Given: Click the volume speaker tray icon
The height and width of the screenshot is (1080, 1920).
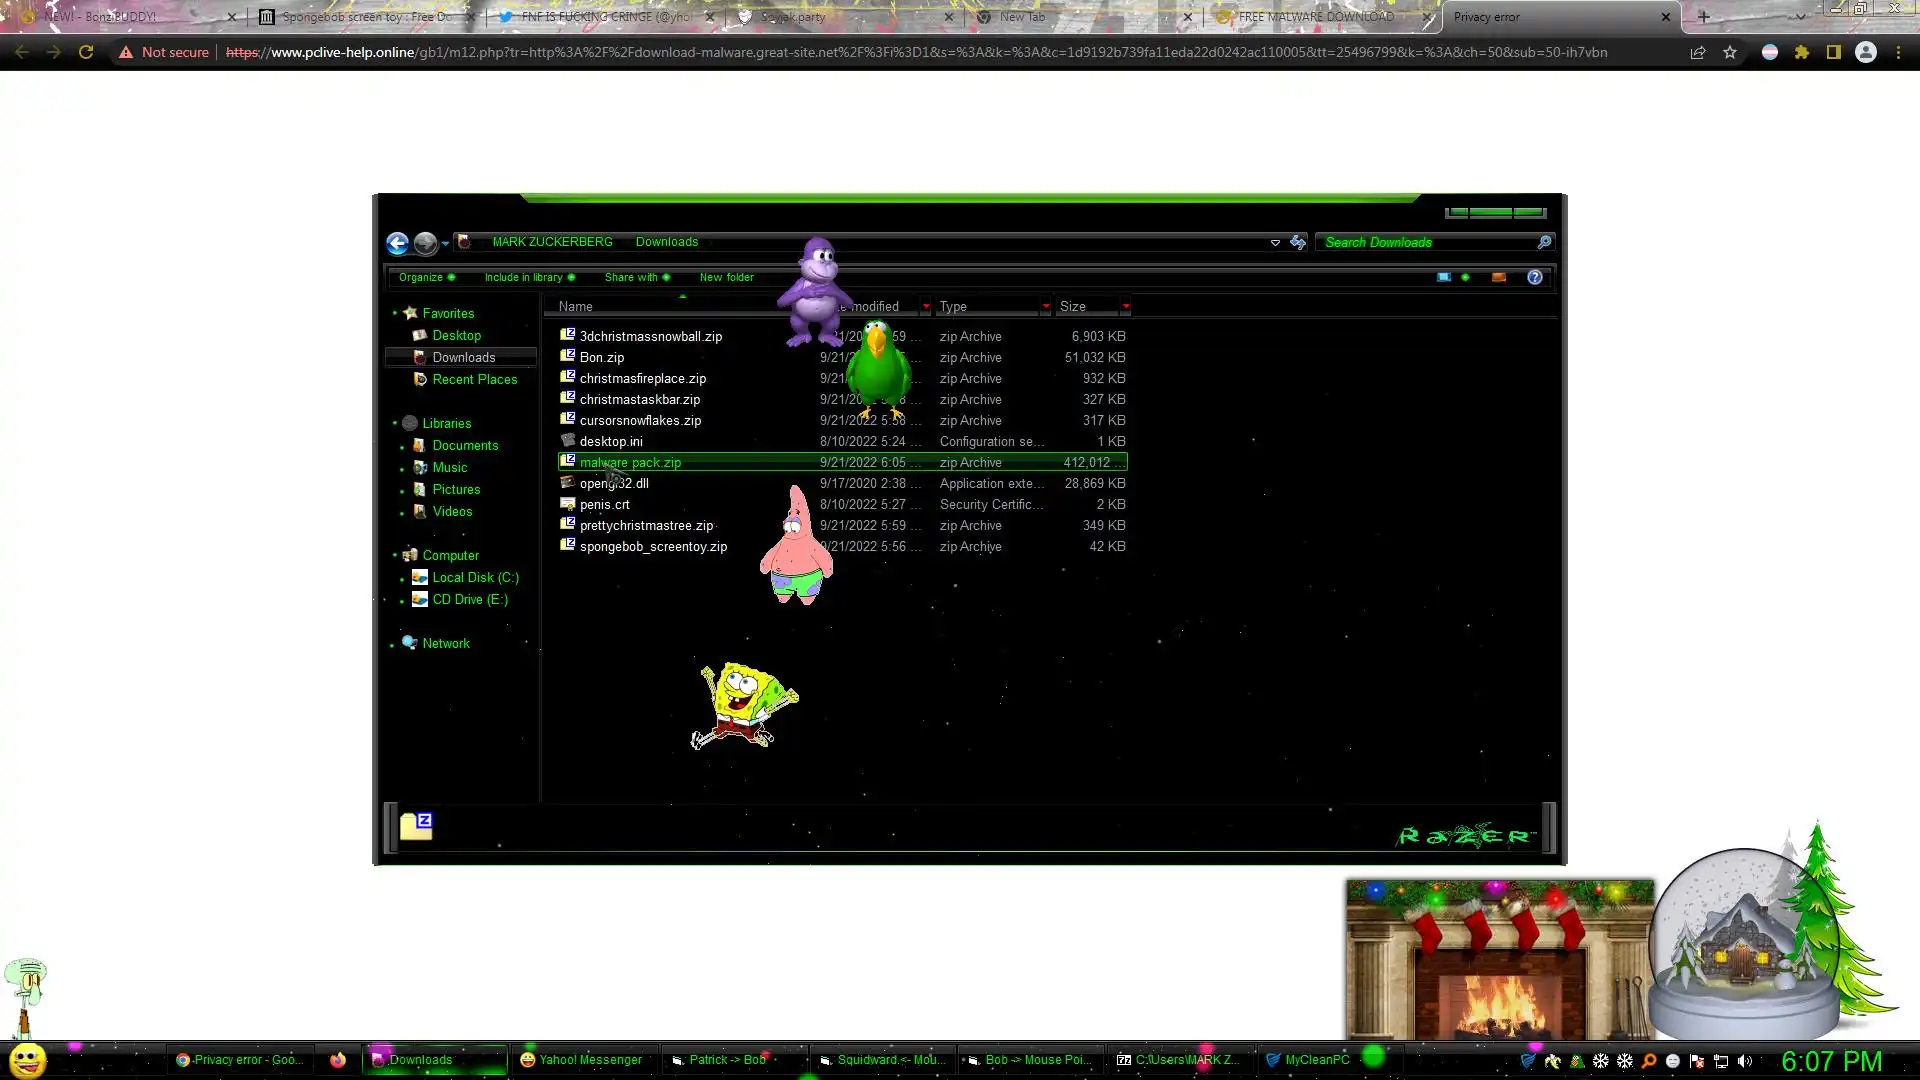Looking at the screenshot, I should click(x=1745, y=1061).
